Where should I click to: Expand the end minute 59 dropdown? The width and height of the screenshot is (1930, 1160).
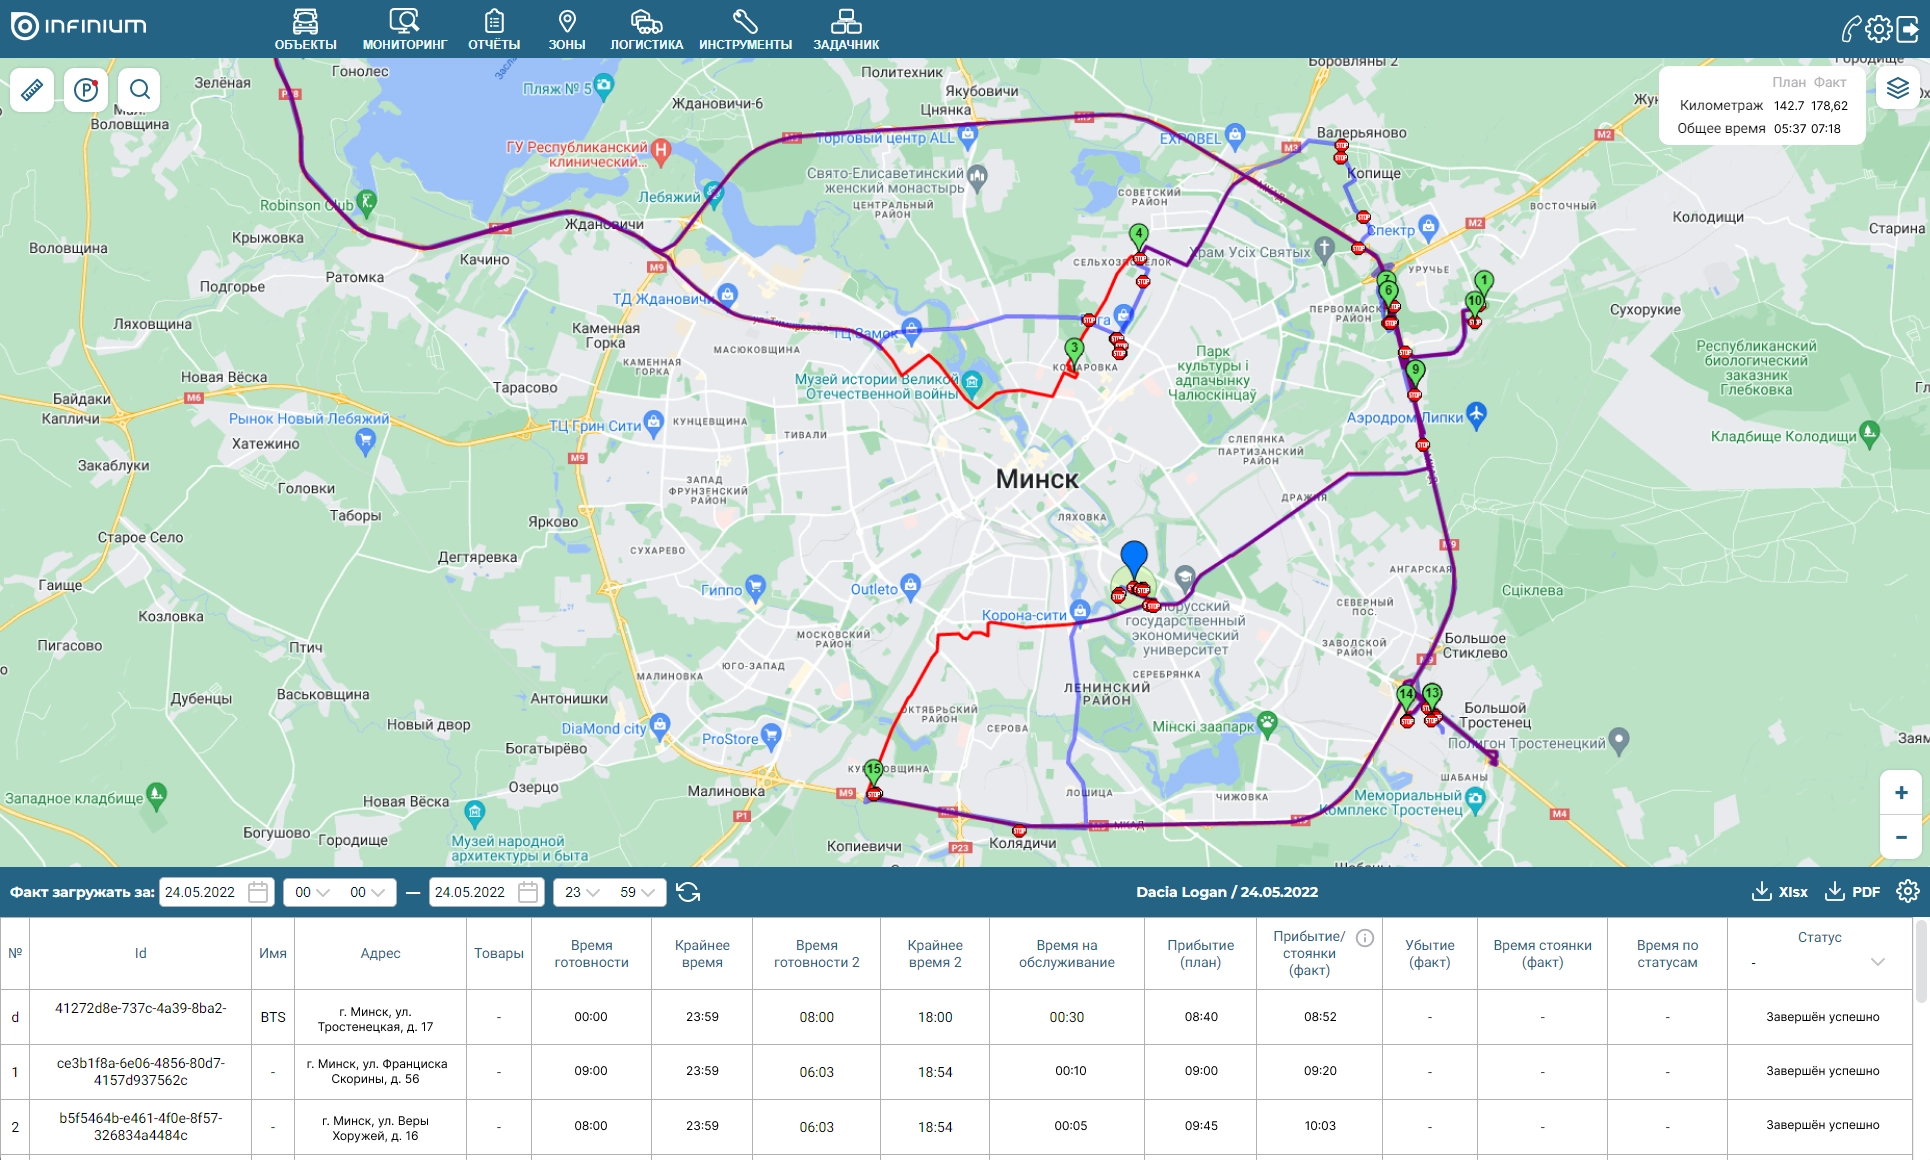[637, 892]
